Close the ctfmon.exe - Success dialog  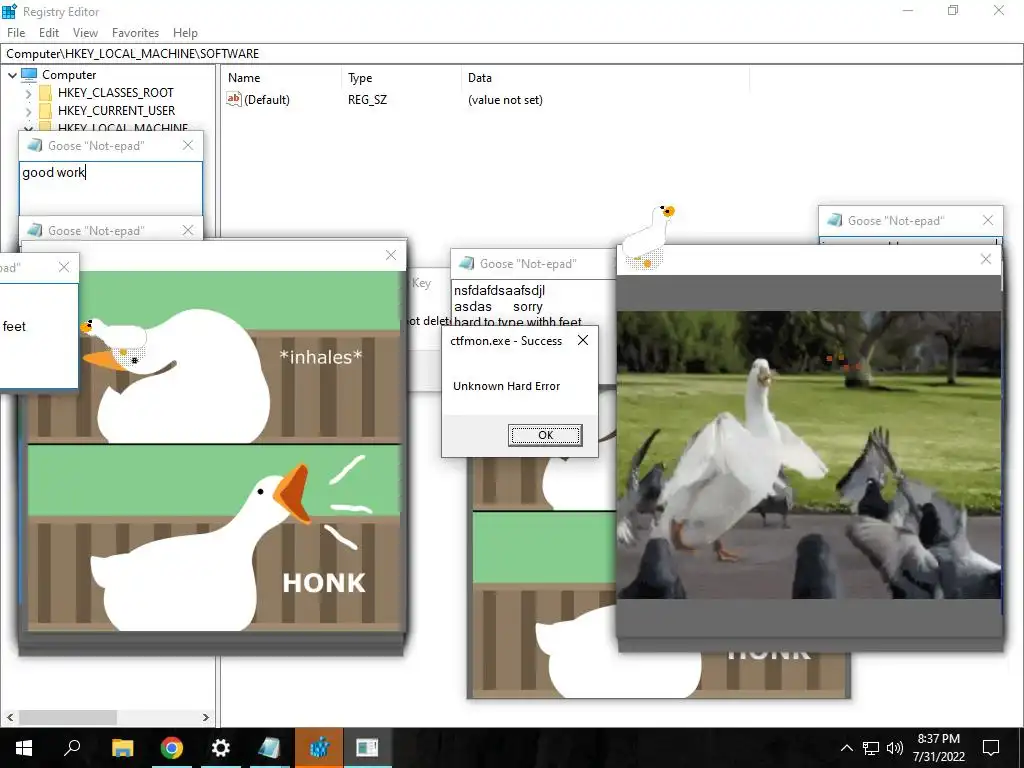click(x=583, y=340)
